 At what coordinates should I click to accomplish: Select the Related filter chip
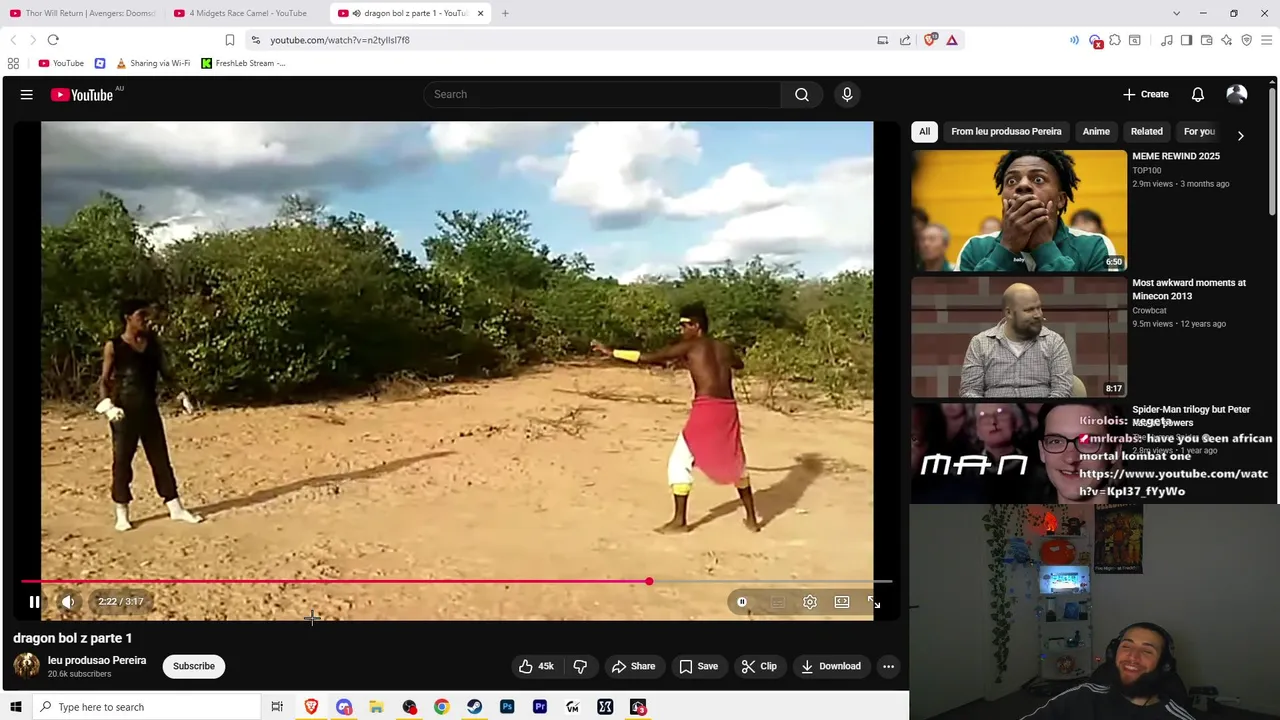tap(1146, 131)
